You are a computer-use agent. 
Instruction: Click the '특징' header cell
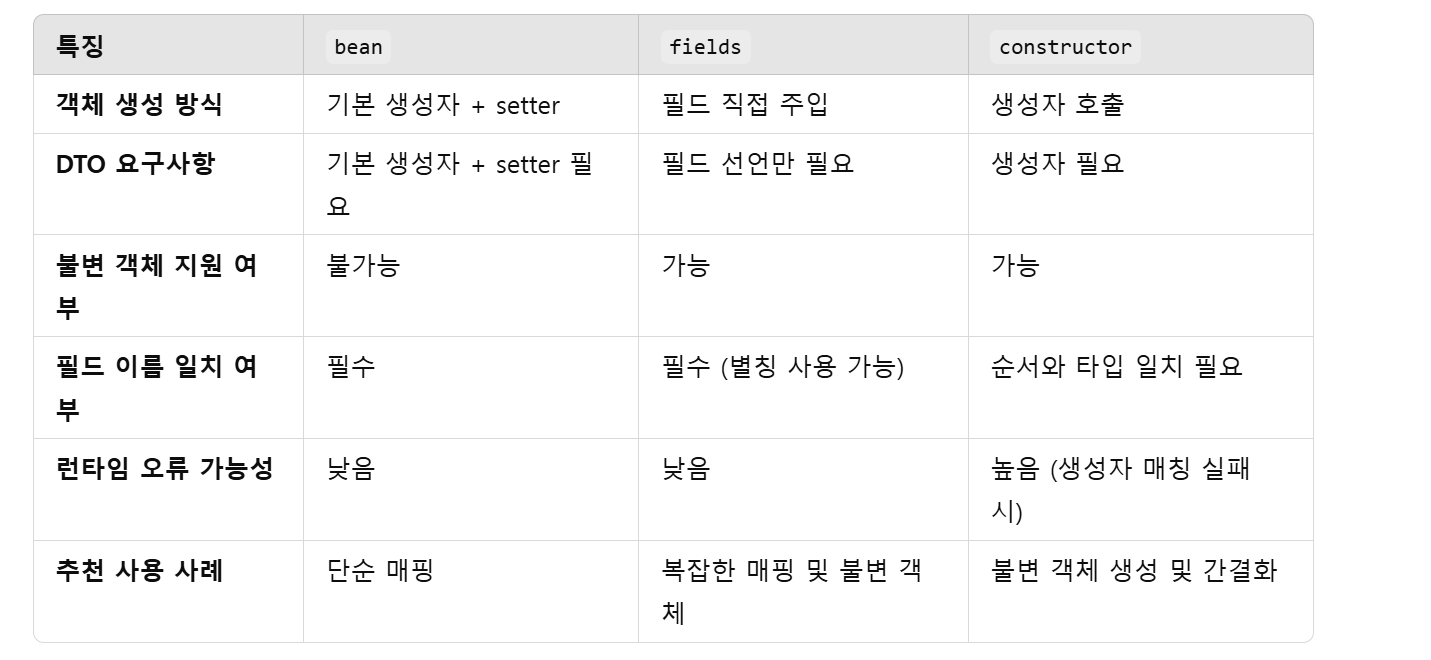pyautogui.click(x=80, y=46)
